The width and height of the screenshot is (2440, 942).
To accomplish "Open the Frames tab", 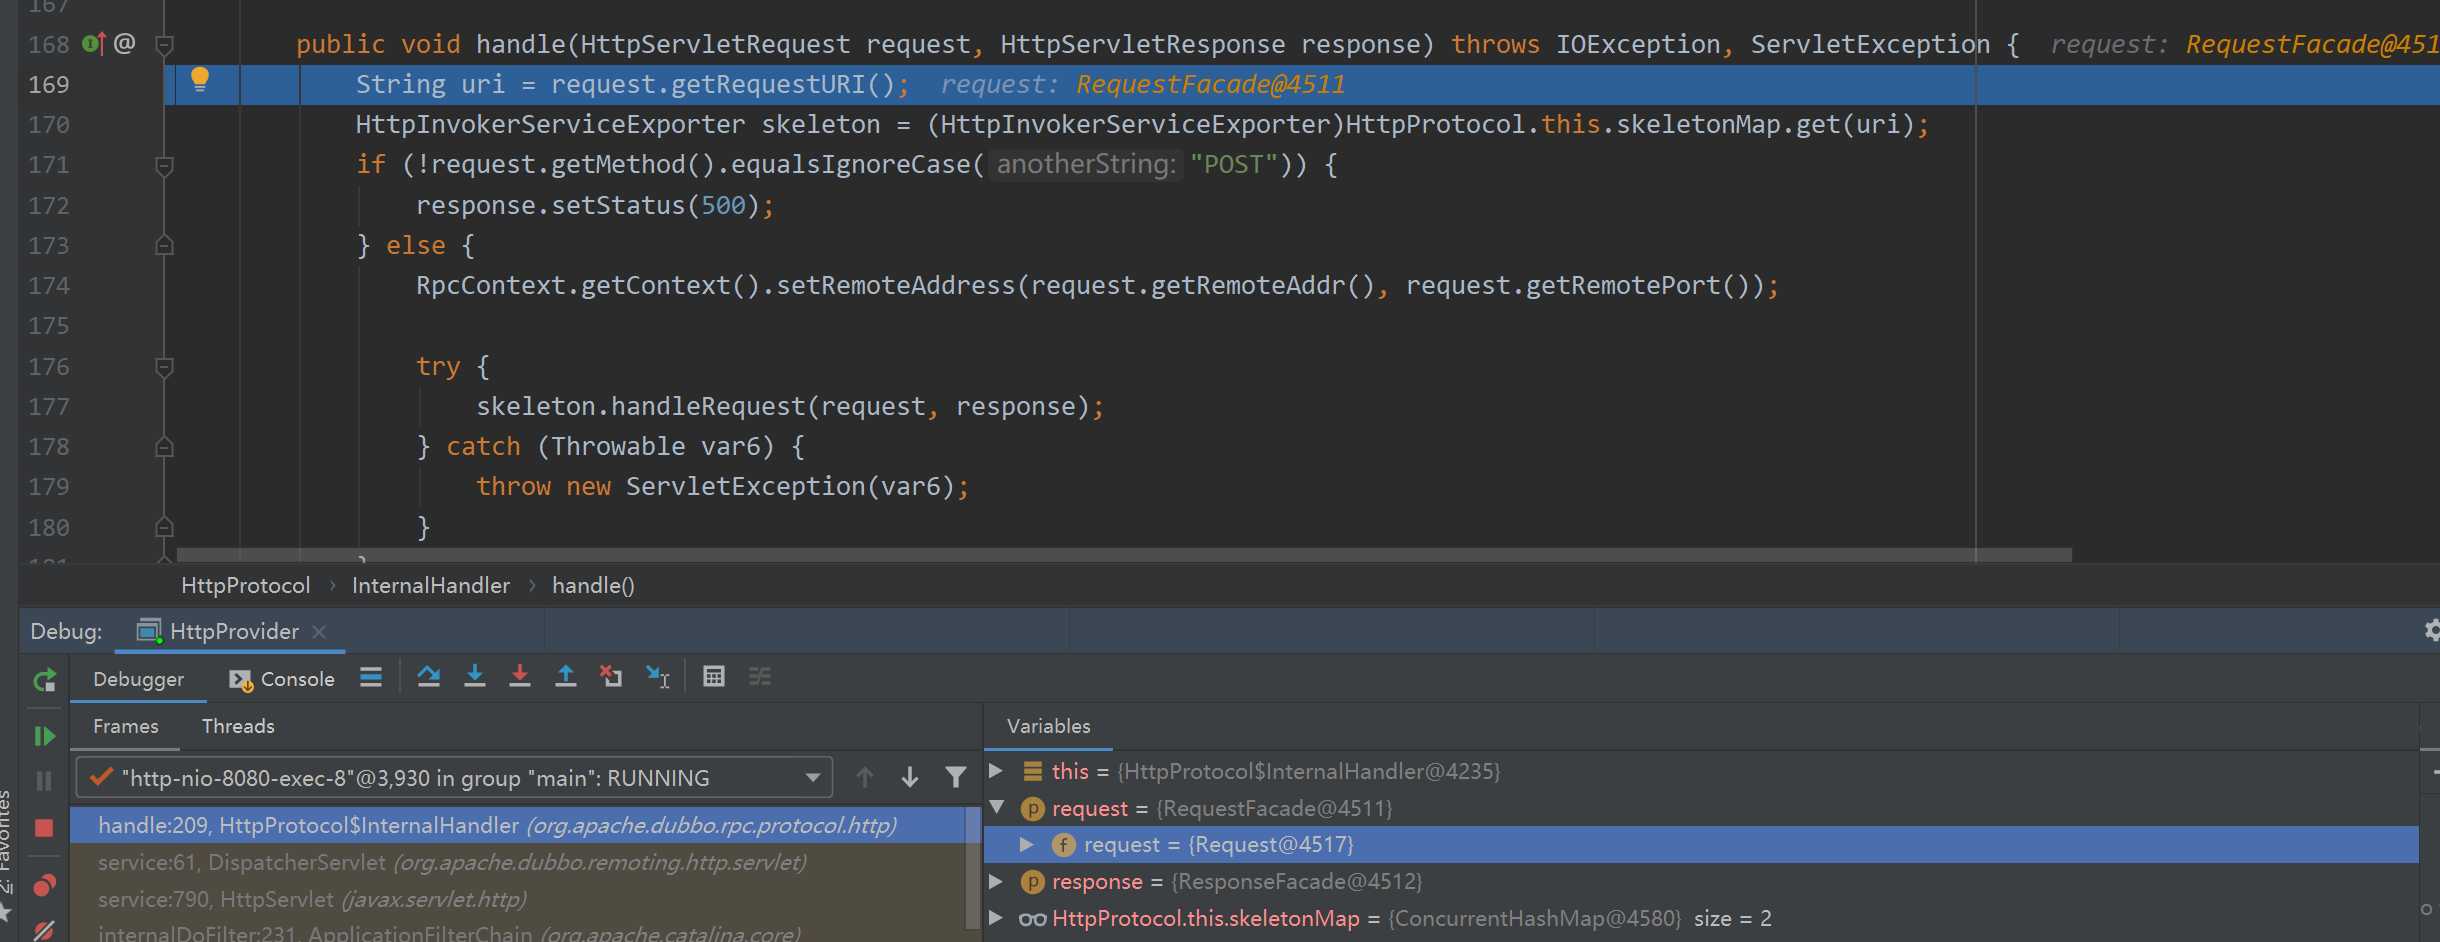I will [x=126, y=726].
